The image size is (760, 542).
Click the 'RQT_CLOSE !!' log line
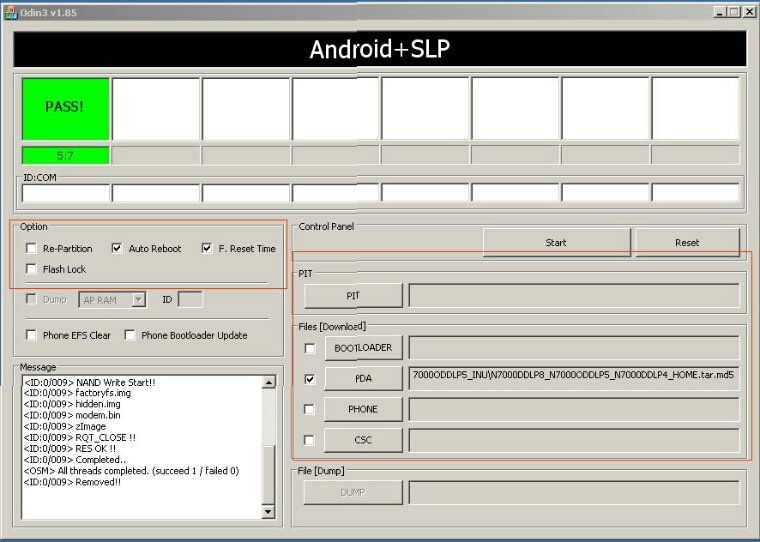(x=79, y=438)
